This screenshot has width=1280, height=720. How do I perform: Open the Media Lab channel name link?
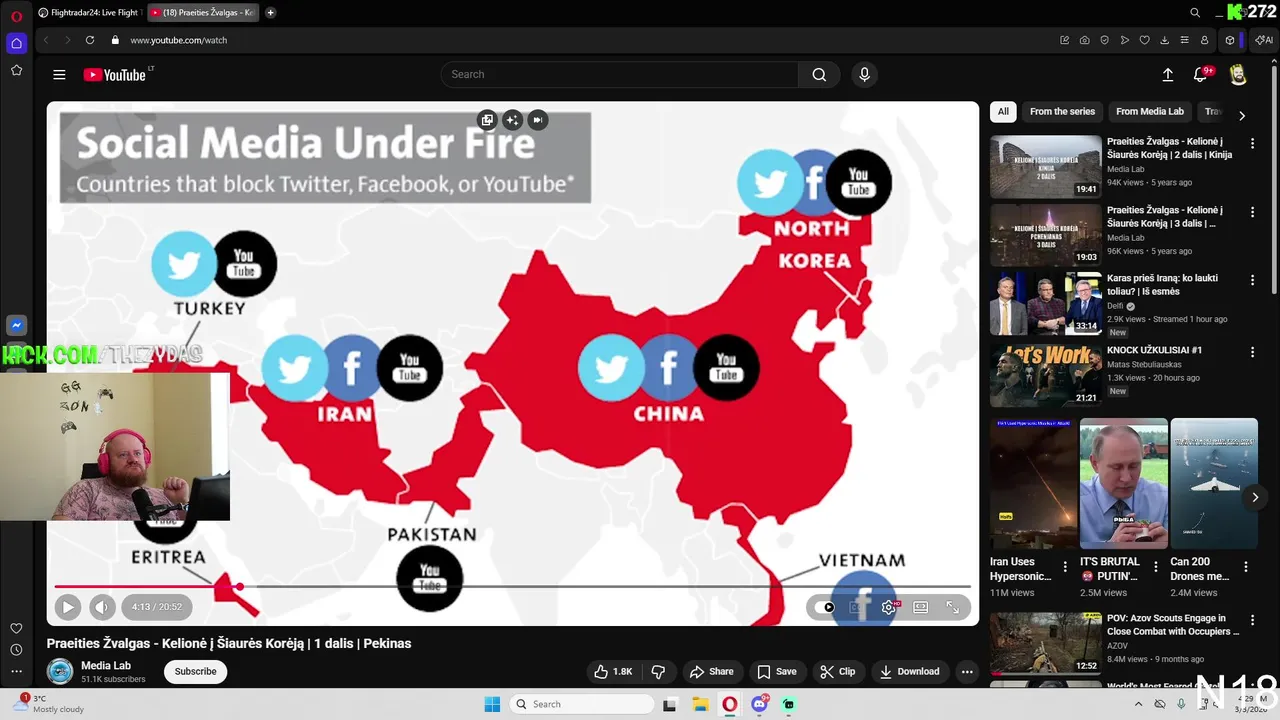coord(106,665)
